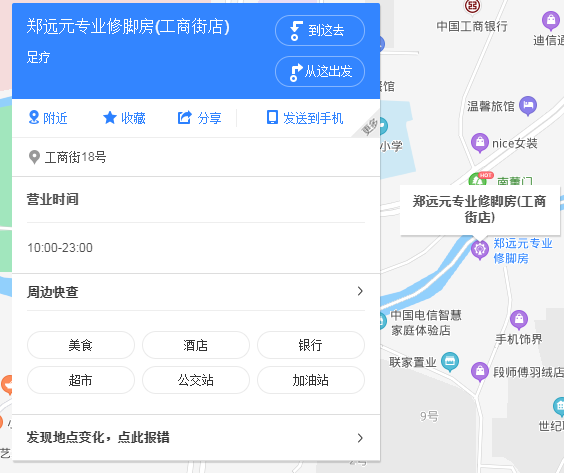The height and width of the screenshot is (473, 564).
Task: Select the 酒店 nearby category
Action: 196,345
